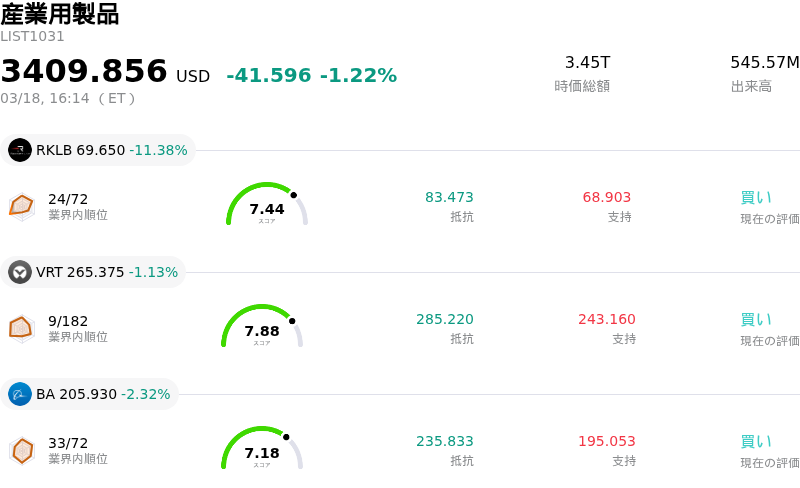
Task: Click the 産業用製品 sector title
Action: pyautogui.click(x=60, y=14)
